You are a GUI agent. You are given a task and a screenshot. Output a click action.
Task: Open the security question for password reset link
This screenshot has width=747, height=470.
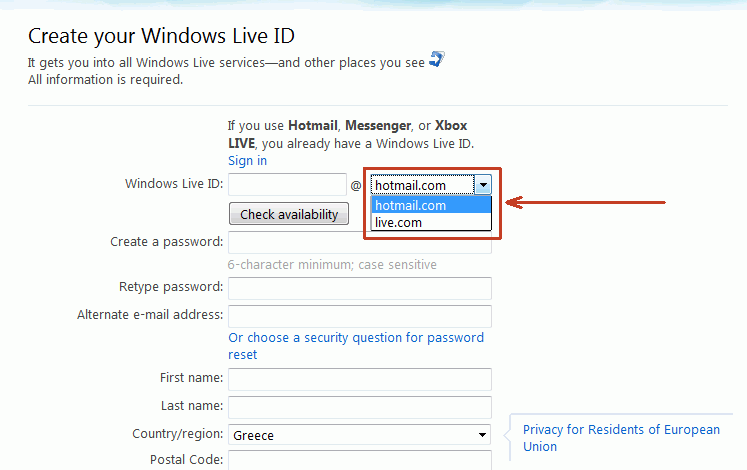click(356, 346)
